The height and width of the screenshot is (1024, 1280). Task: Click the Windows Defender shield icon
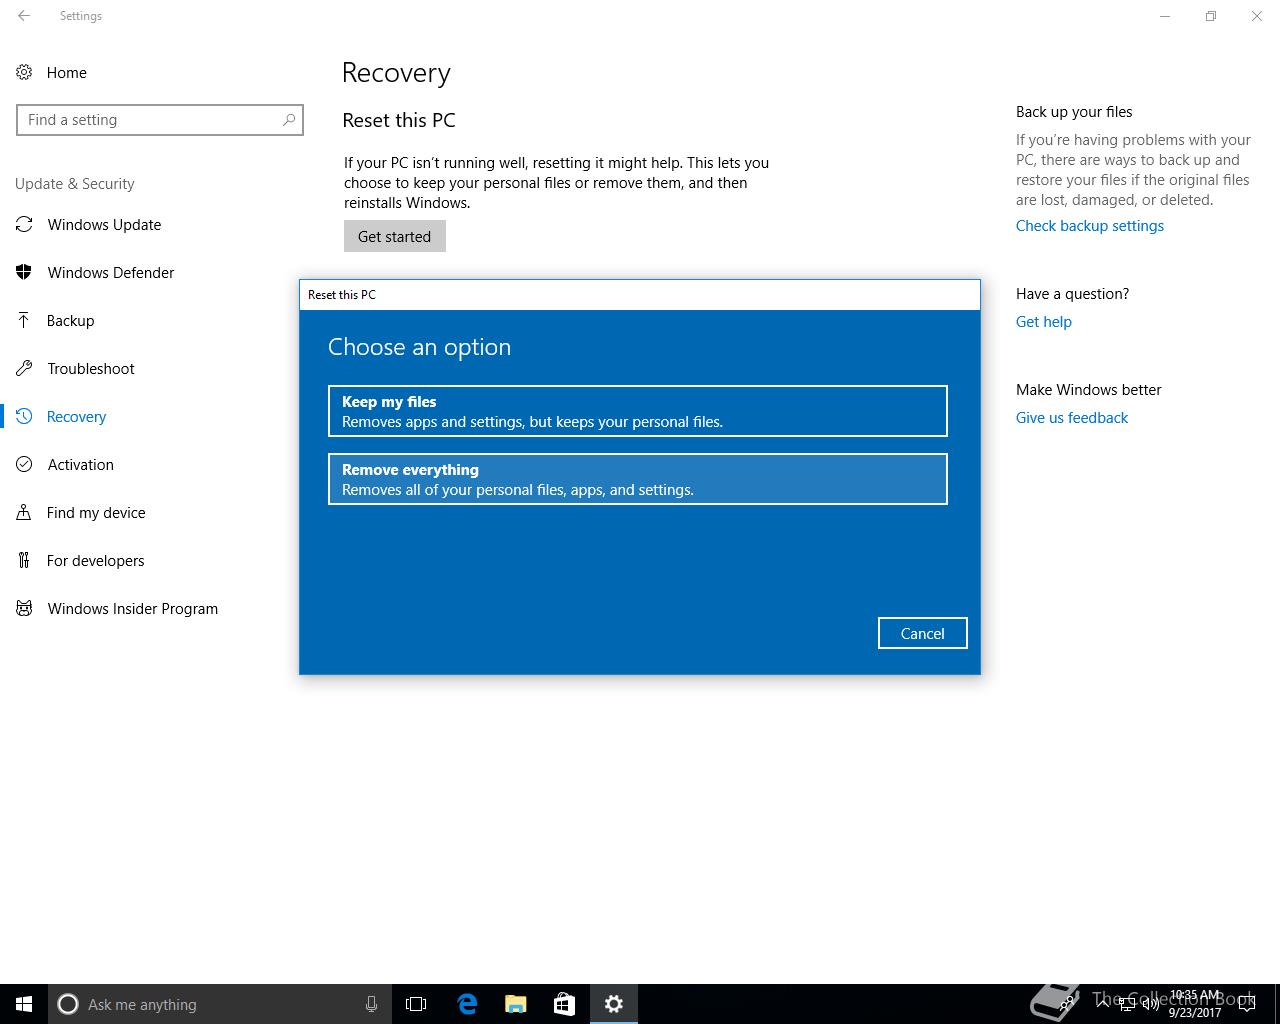point(24,272)
